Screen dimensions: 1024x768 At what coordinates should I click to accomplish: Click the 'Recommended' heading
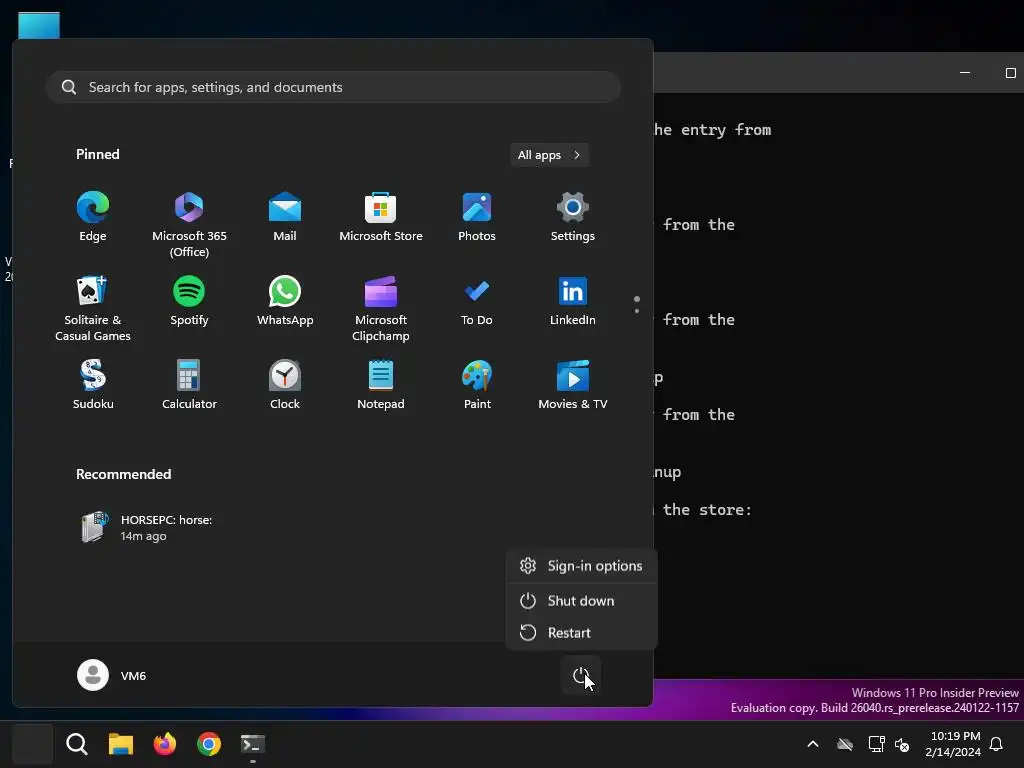pyautogui.click(x=123, y=474)
